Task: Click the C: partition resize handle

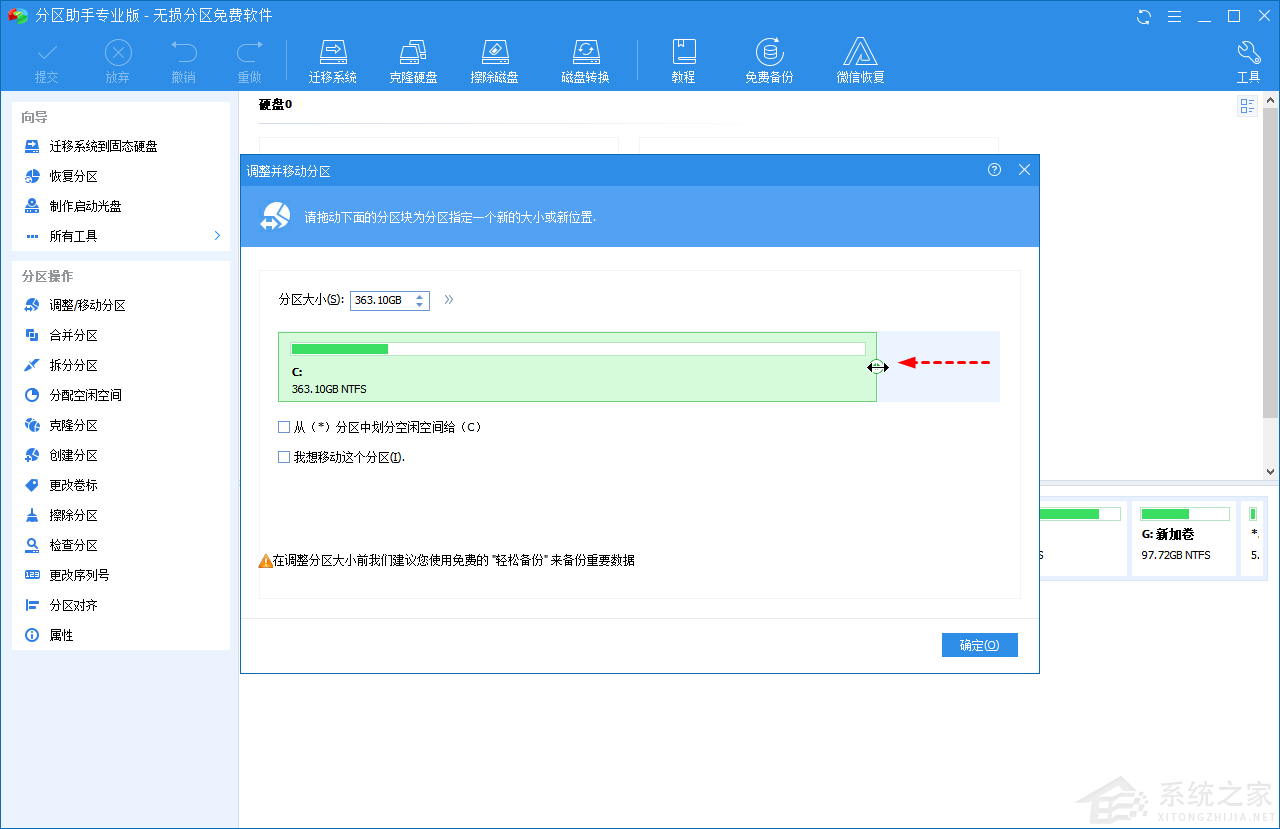Action: (877, 367)
